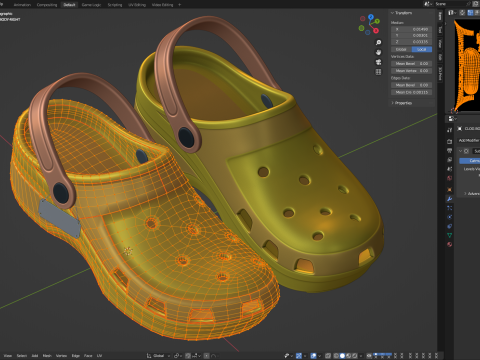Screen dimensions: 480x360
Task: Toggle X-ray mode in viewport header
Action: (x=328, y=356)
